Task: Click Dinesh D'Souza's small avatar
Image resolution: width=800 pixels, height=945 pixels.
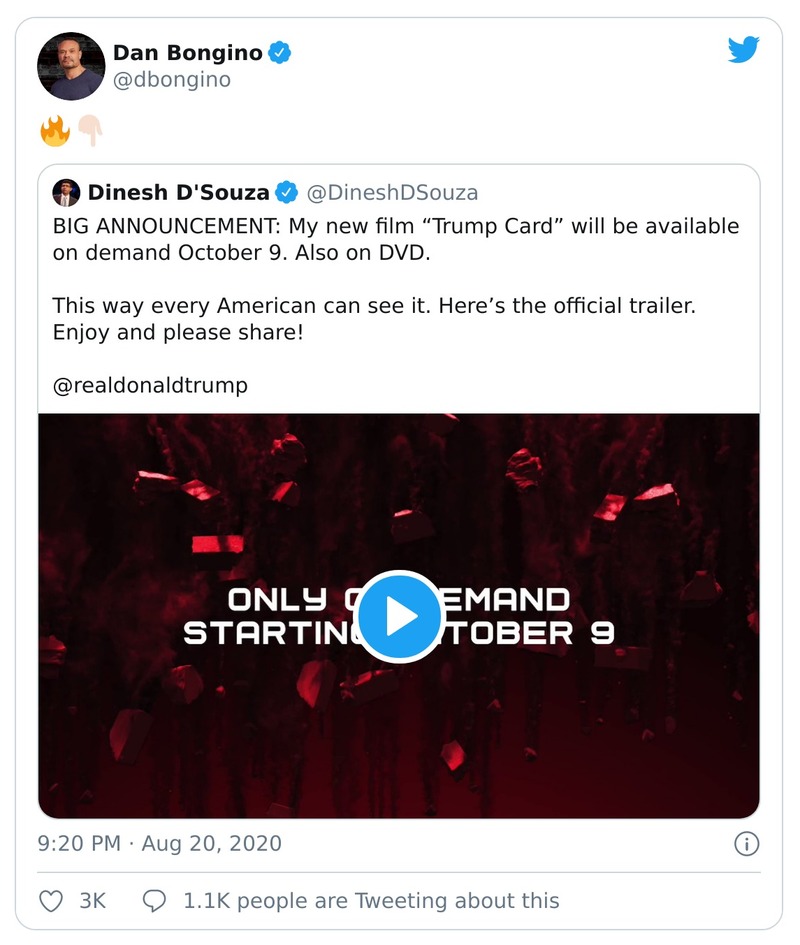Action: [65, 192]
